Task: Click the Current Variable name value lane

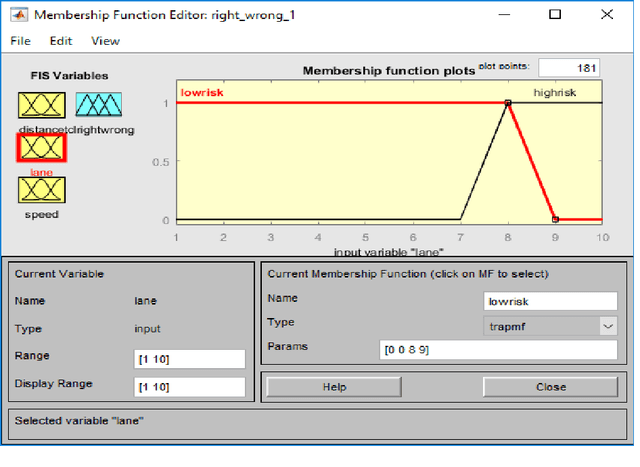Action: tap(145, 301)
